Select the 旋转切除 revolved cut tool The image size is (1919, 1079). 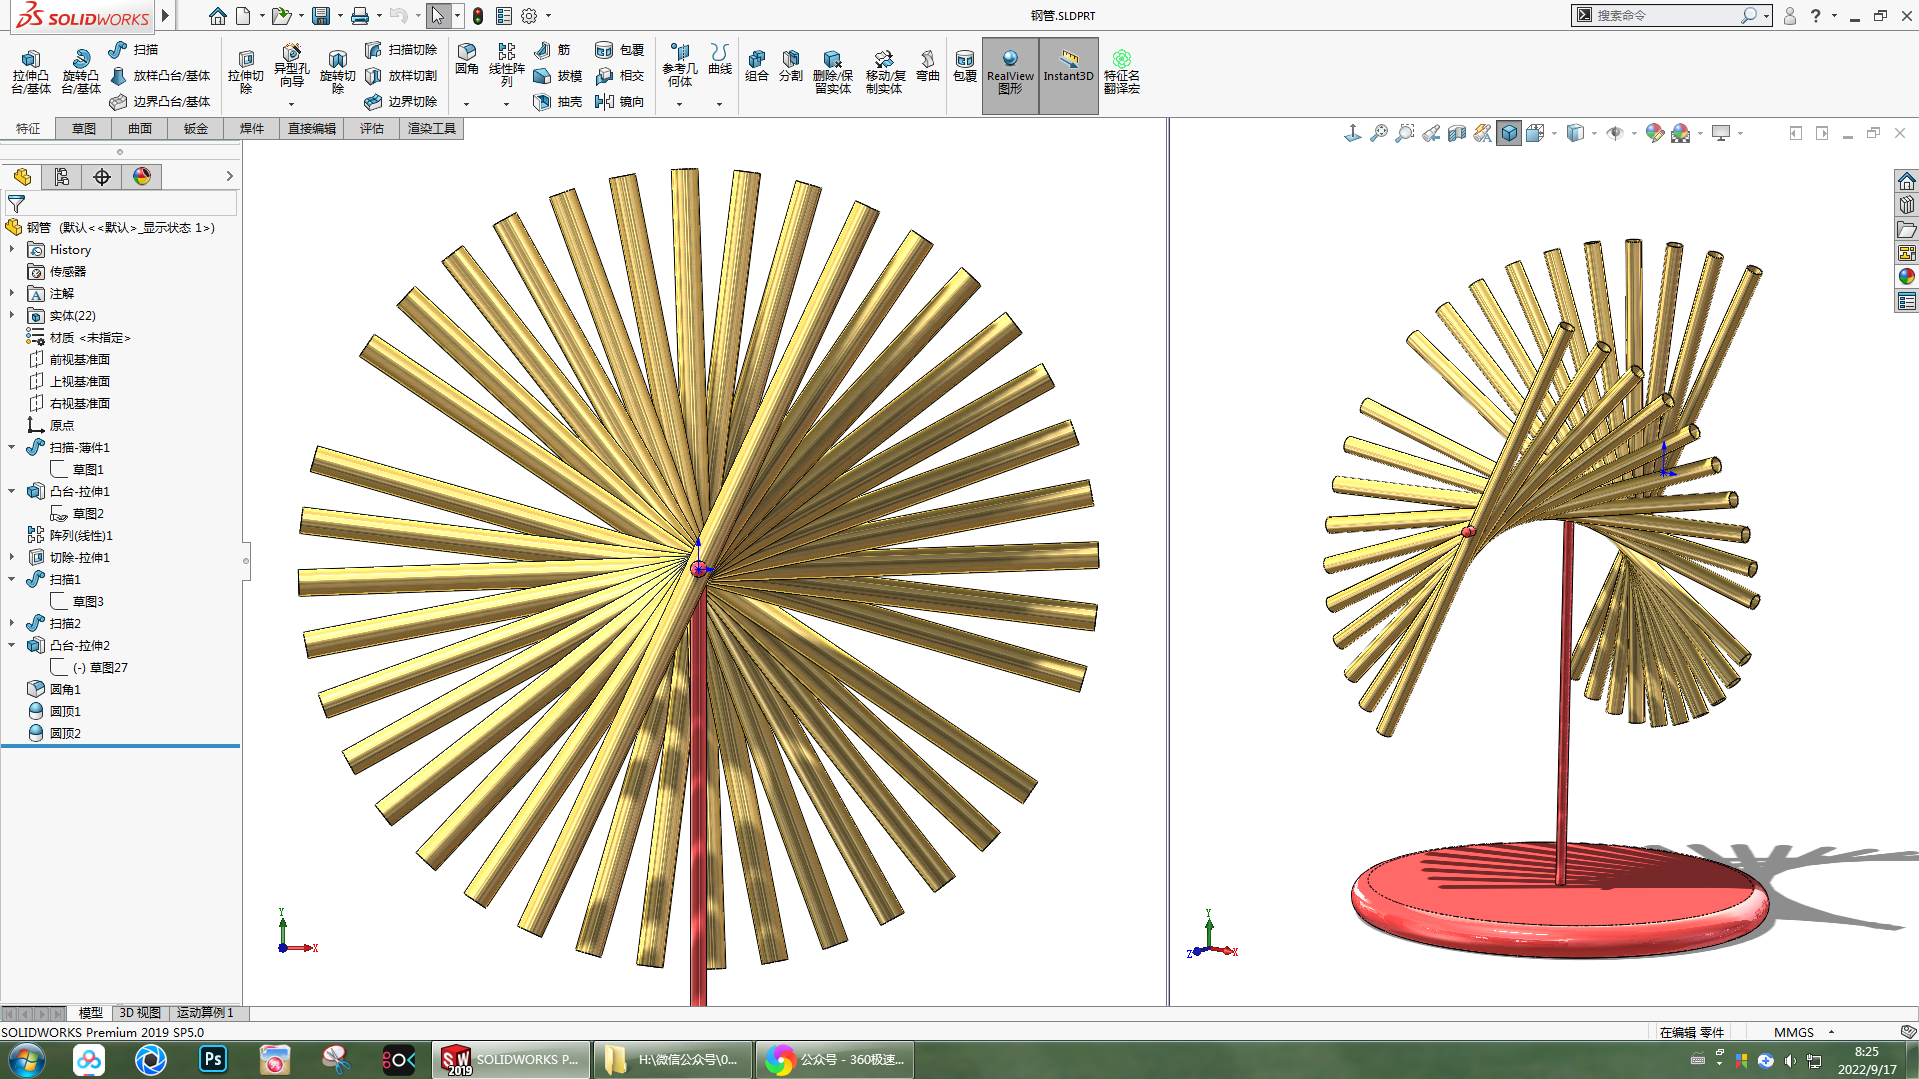[337, 72]
